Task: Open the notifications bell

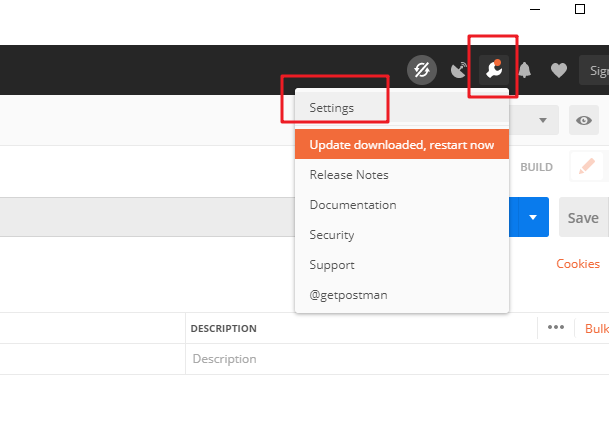Action: click(525, 70)
